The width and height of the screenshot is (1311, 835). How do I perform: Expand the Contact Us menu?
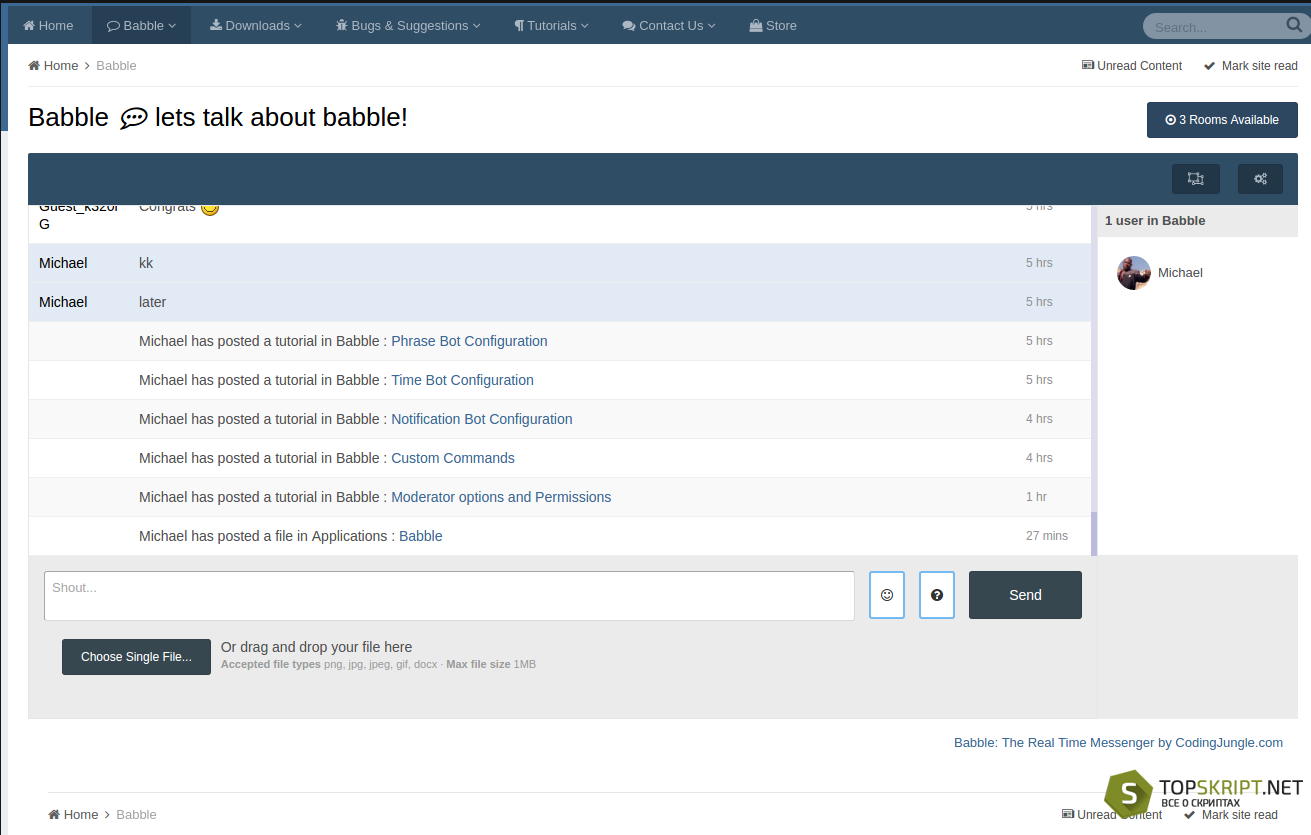click(668, 25)
